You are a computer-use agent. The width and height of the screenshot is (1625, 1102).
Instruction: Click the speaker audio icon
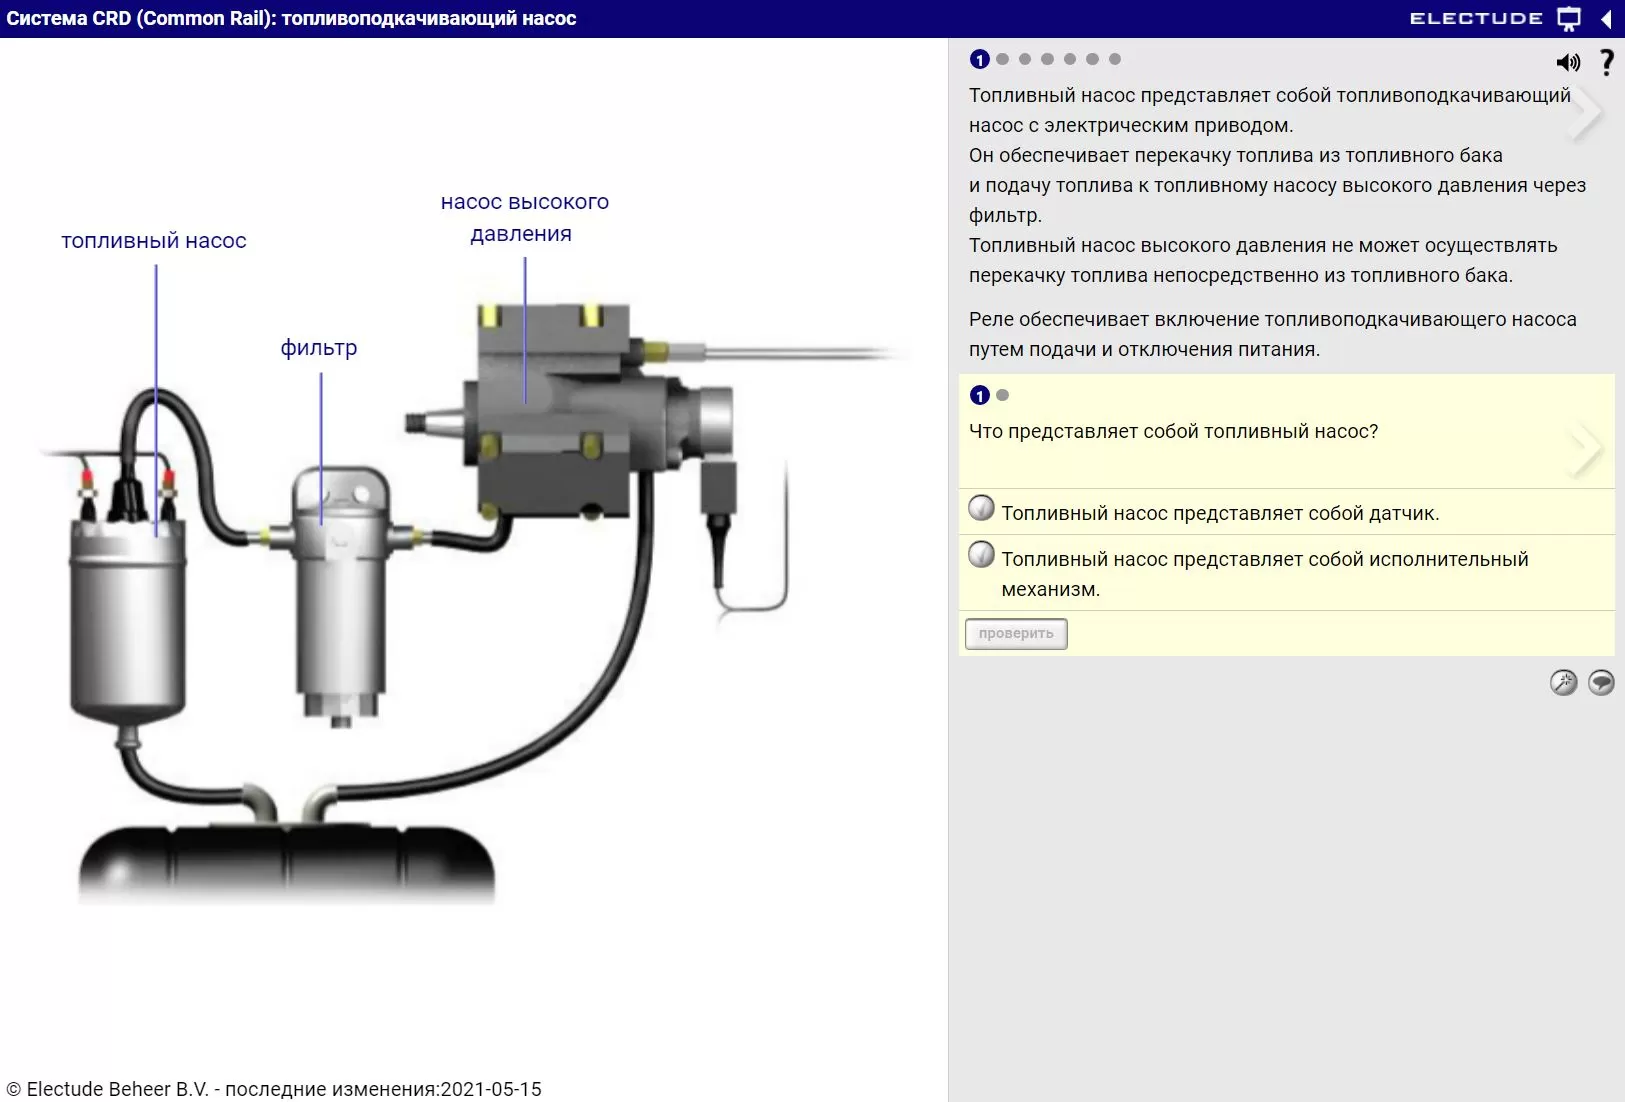click(x=1568, y=63)
